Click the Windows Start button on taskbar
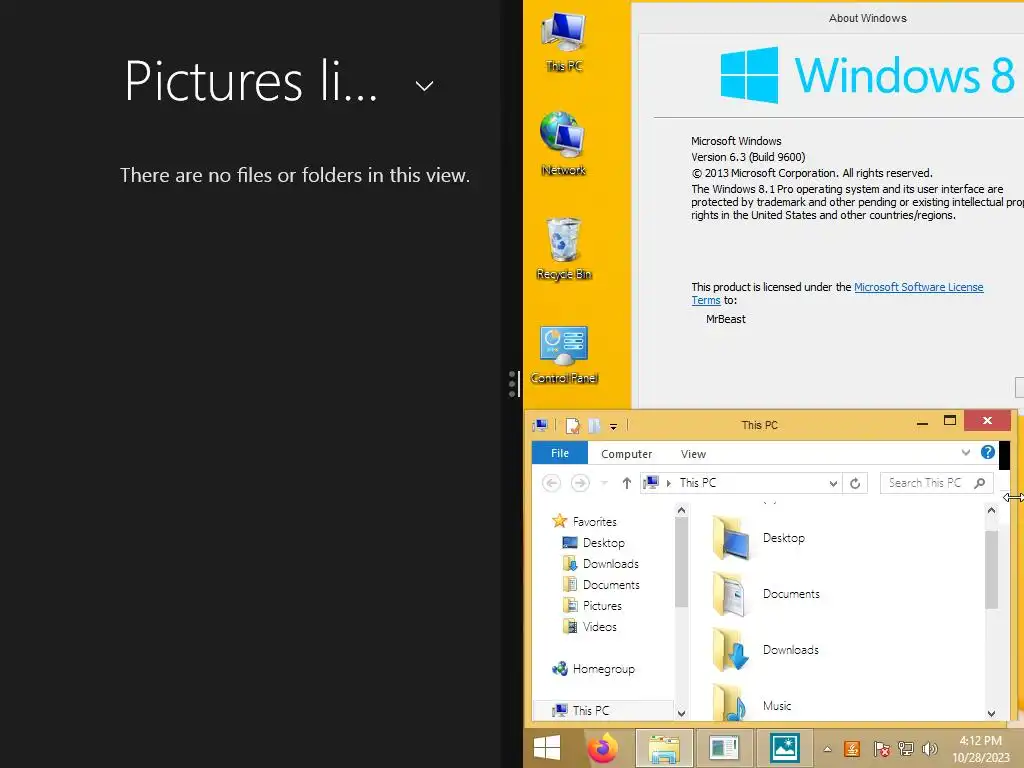 point(547,748)
